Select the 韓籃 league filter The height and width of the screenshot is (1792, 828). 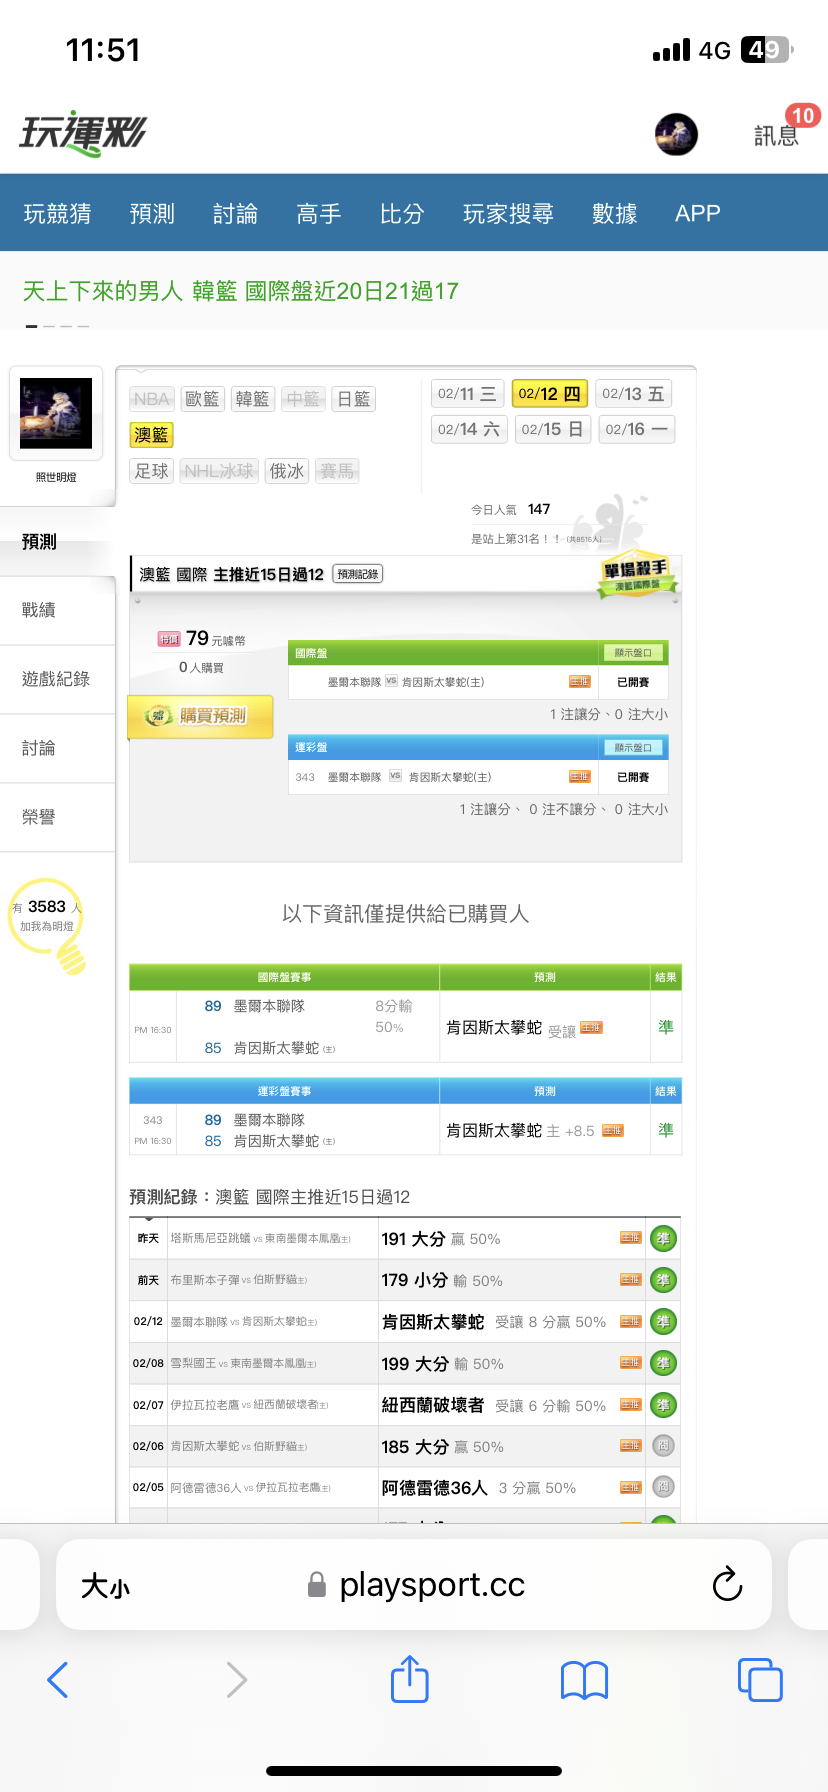pos(252,399)
